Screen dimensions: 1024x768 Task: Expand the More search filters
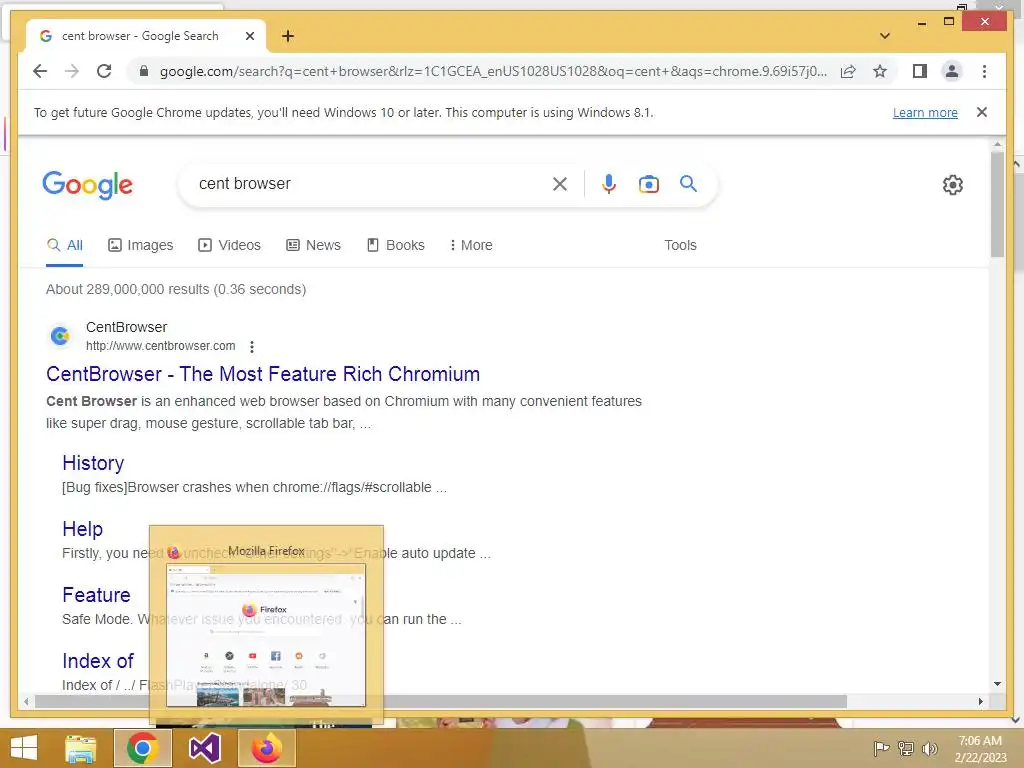click(471, 246)
